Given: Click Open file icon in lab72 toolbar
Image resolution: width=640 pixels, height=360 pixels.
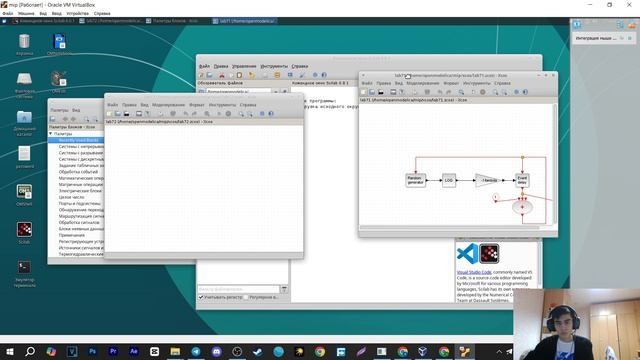Looking at the screenshot, I should point(118,114).
